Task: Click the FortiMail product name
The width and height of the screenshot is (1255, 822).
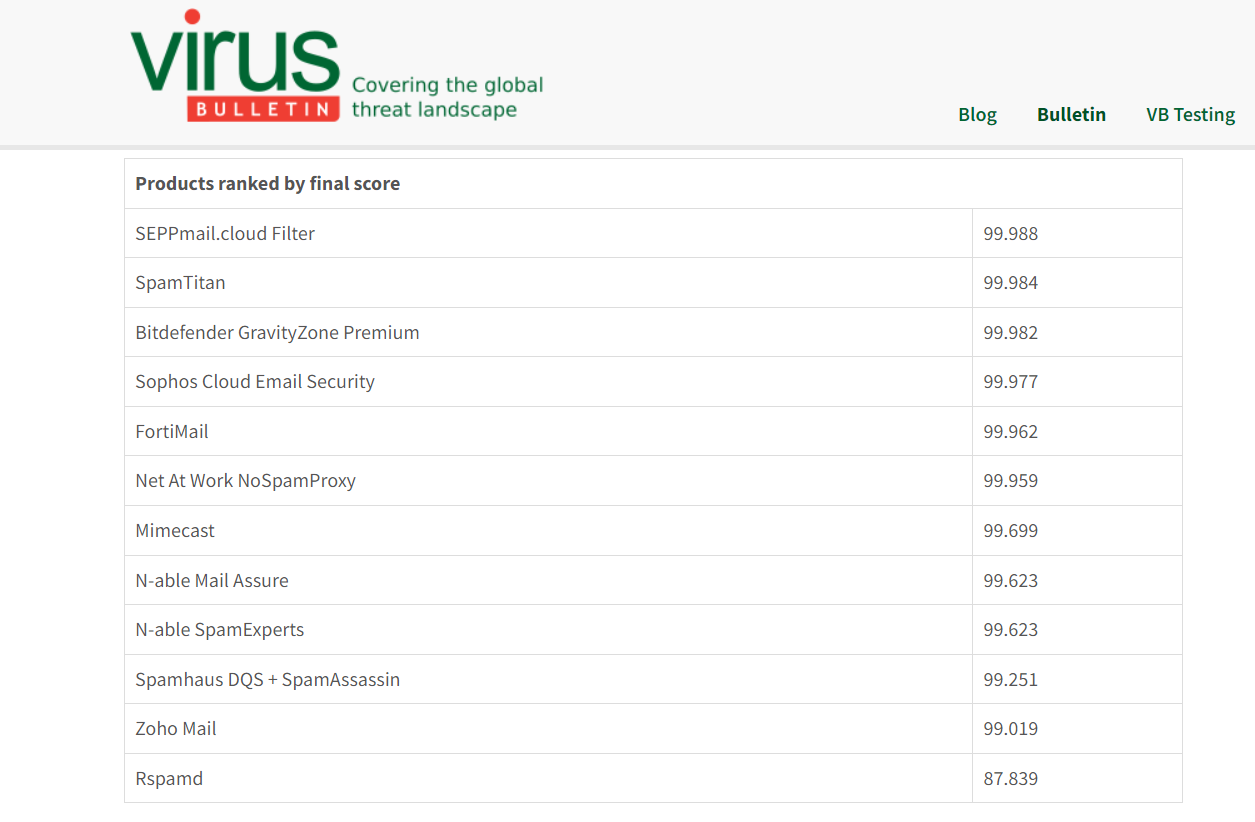Action: click(x=172, y=432)
